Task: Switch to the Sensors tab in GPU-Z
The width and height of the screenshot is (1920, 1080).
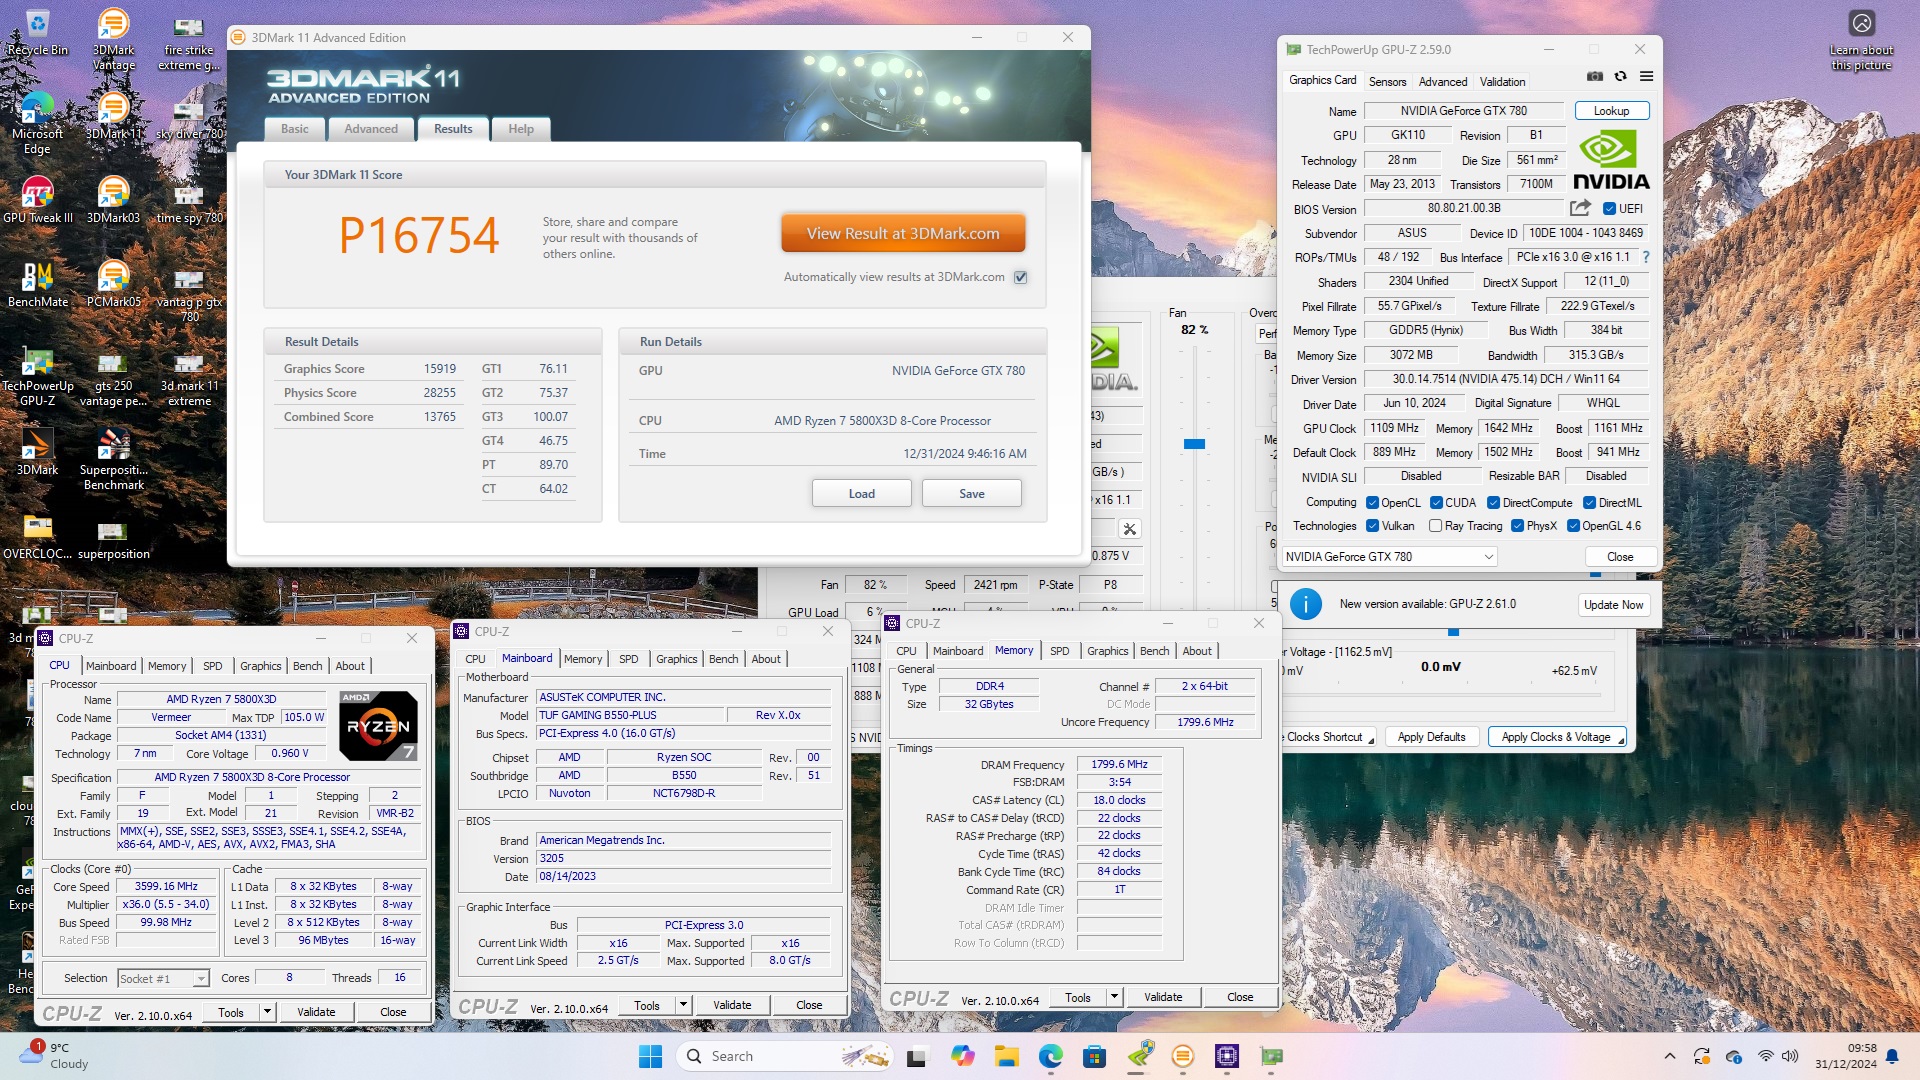Action: tap(1387, 82)
